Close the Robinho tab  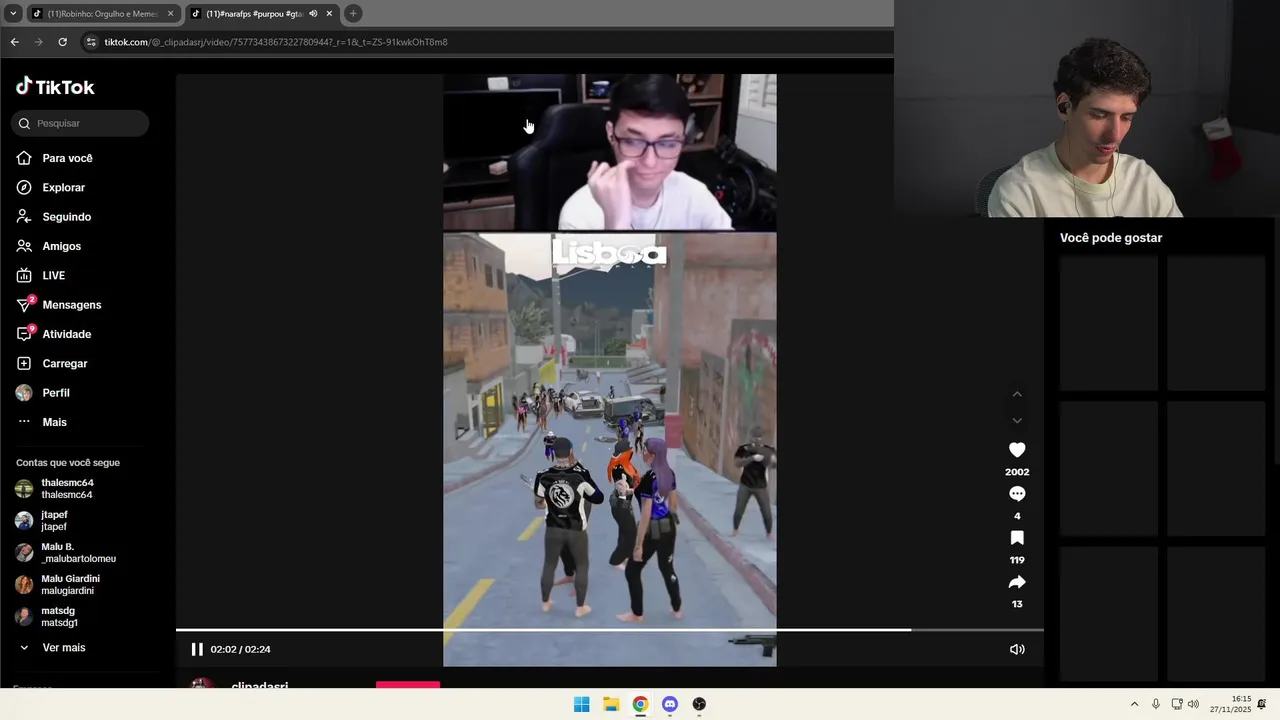pos(170,14)
